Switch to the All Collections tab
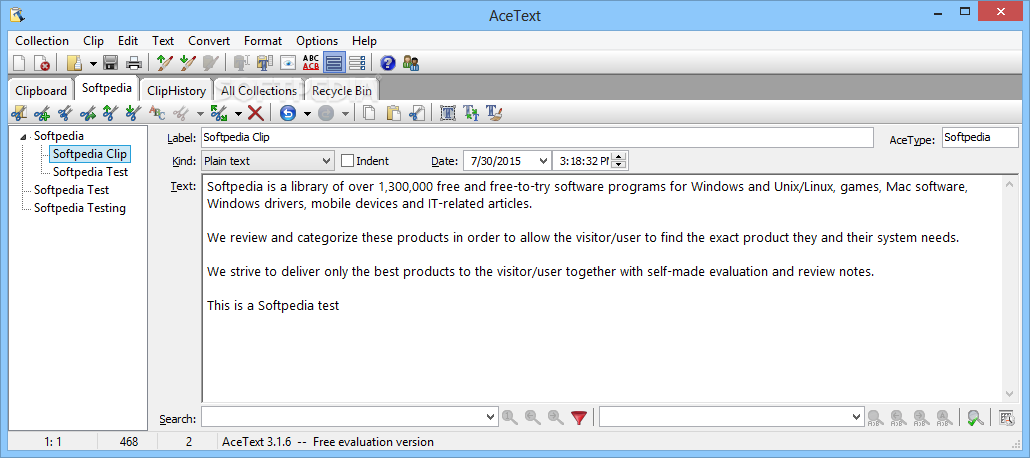The width and height of the screenshot is (1030, 458). [259, 91]
